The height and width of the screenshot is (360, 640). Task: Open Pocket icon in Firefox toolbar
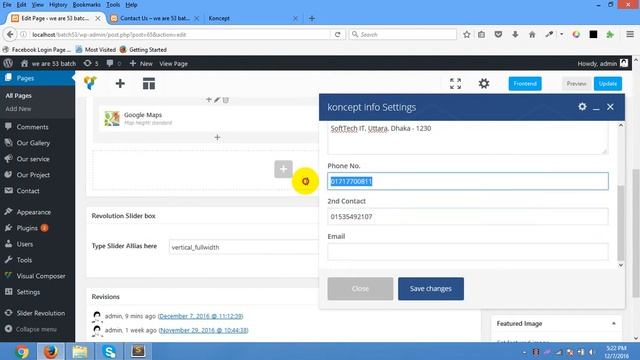coord(498,34)
